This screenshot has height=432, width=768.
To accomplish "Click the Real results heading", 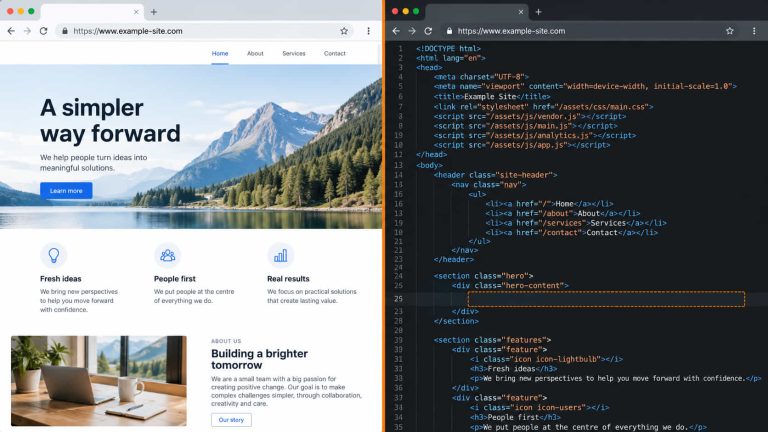I will click(x=288, y=279).
